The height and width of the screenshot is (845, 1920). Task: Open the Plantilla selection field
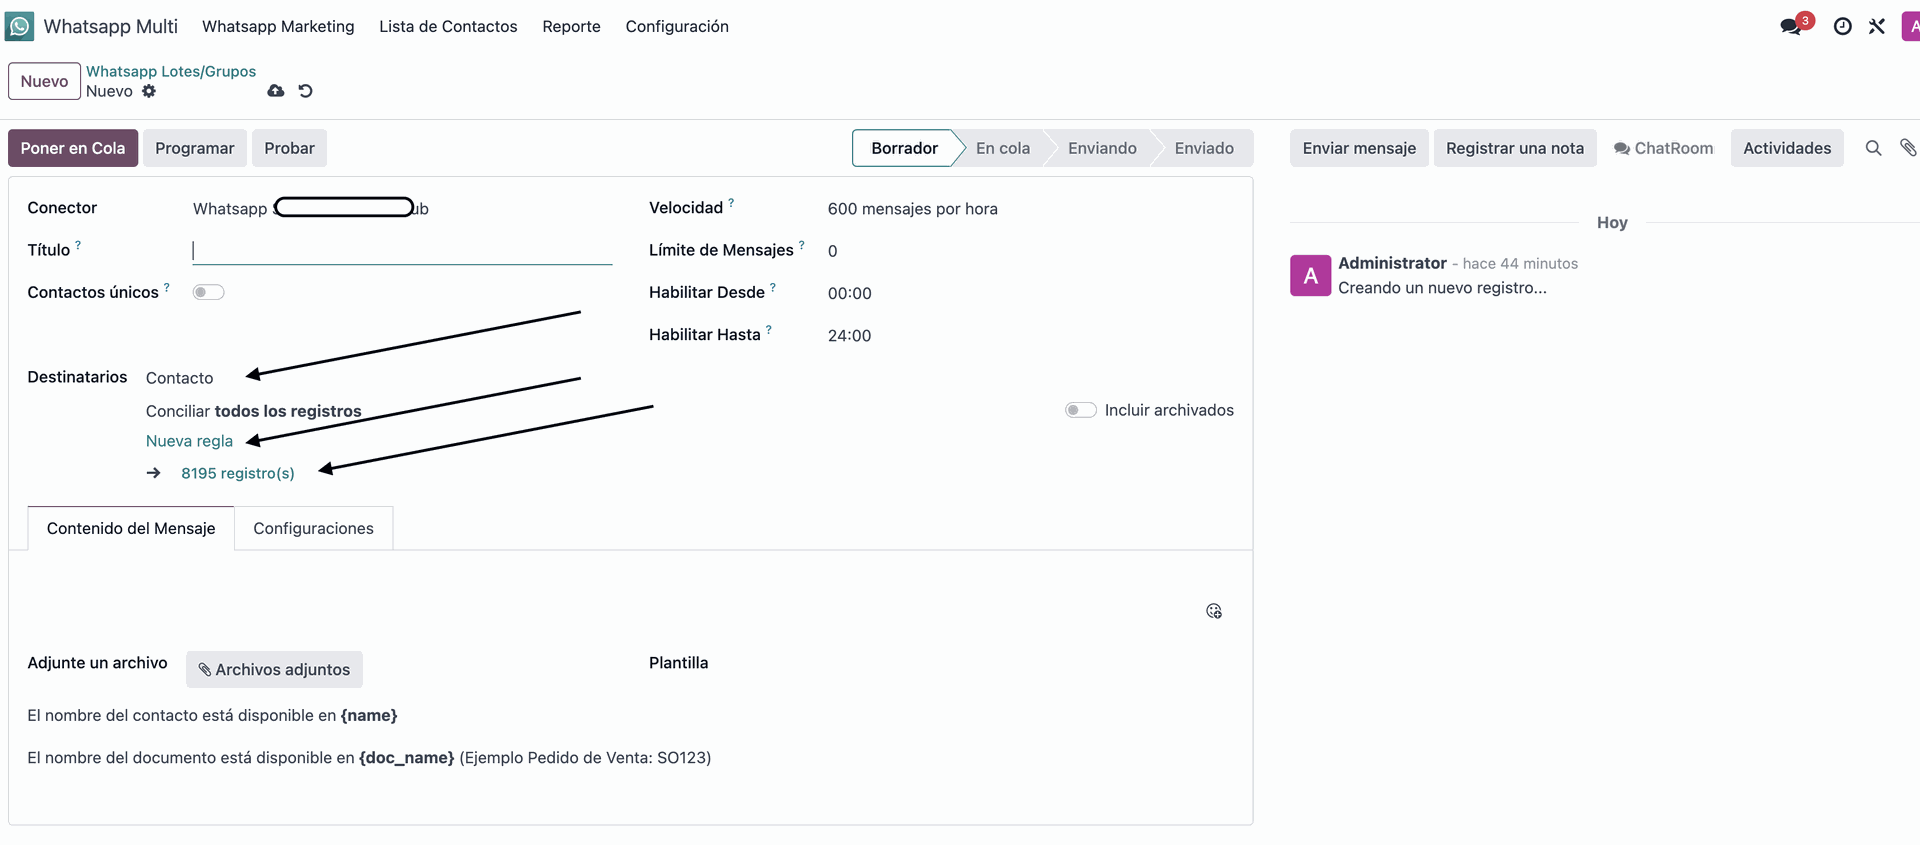point(1023,663)
